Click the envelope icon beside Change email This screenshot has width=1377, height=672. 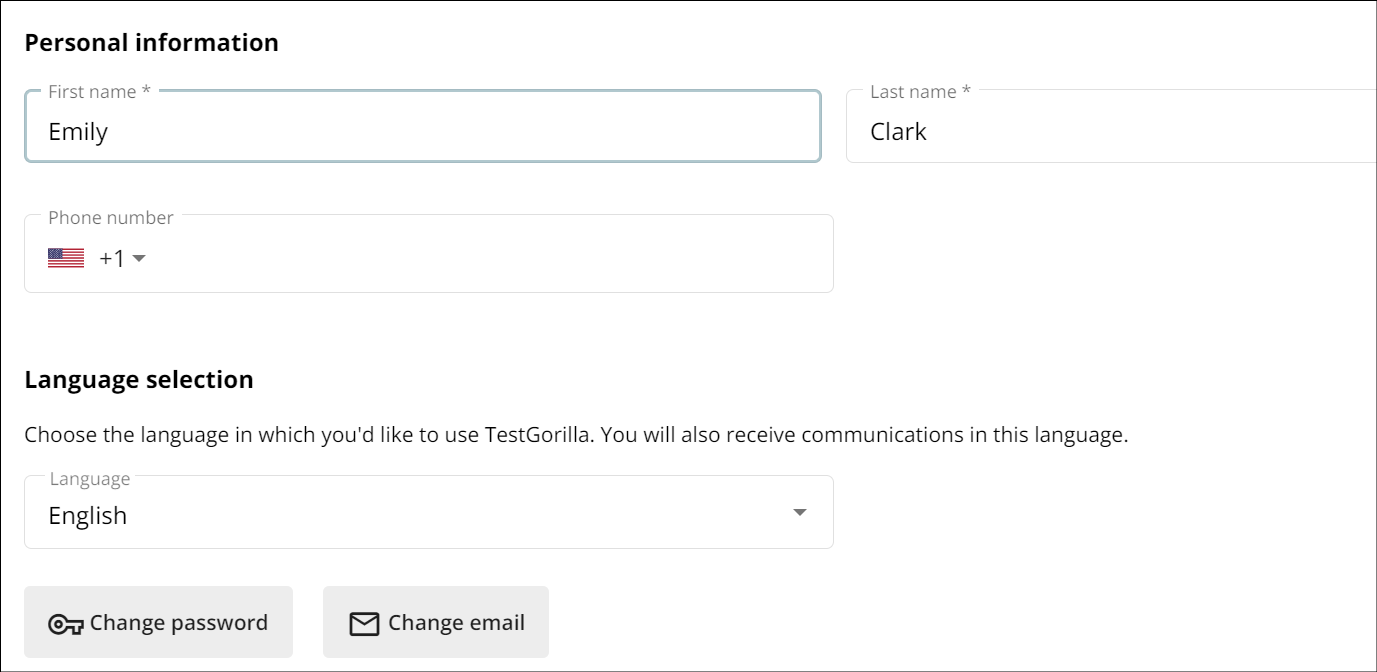click(x=364, y=624)
